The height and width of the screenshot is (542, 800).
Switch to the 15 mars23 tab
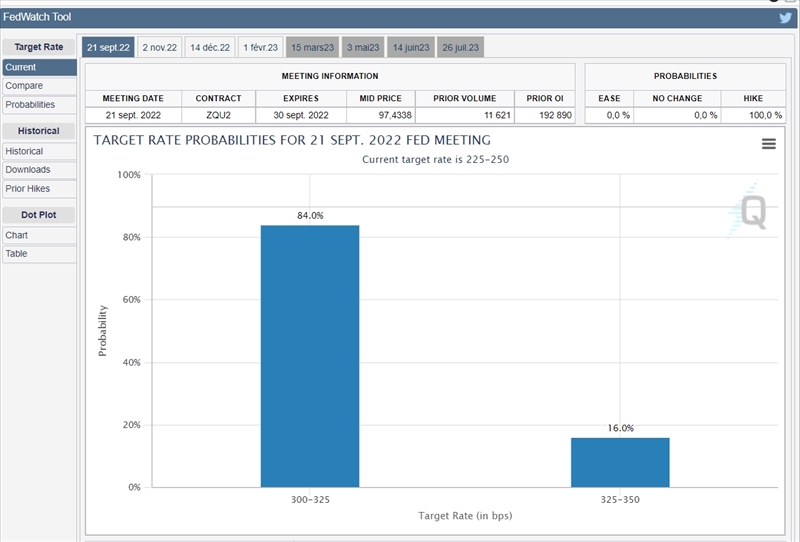312,47
